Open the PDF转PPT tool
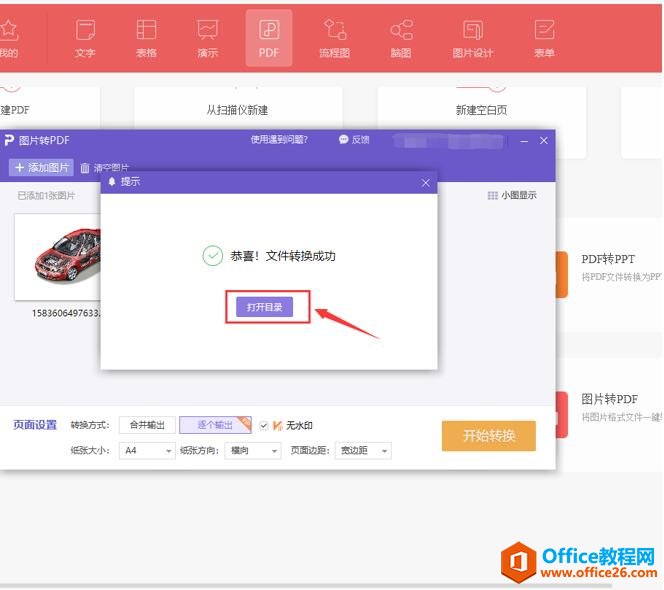This screenshot has height=590, width=664. [608, 259]
